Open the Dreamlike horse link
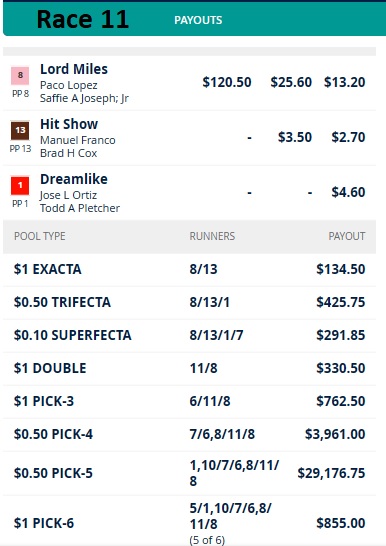 74,179
